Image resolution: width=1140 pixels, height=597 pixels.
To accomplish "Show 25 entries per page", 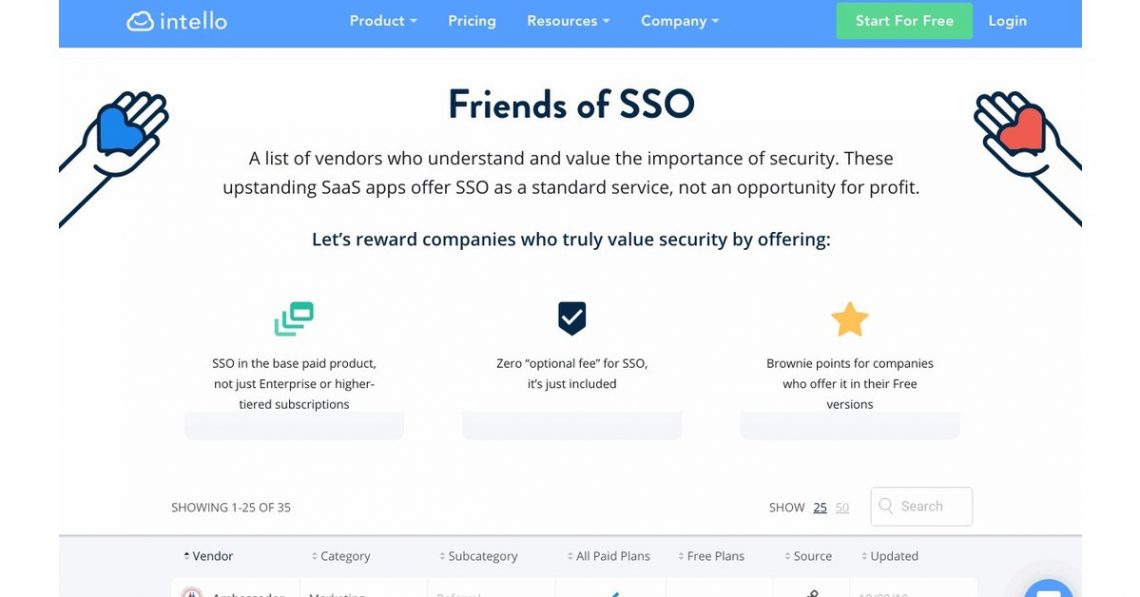I will click(820, 507).
